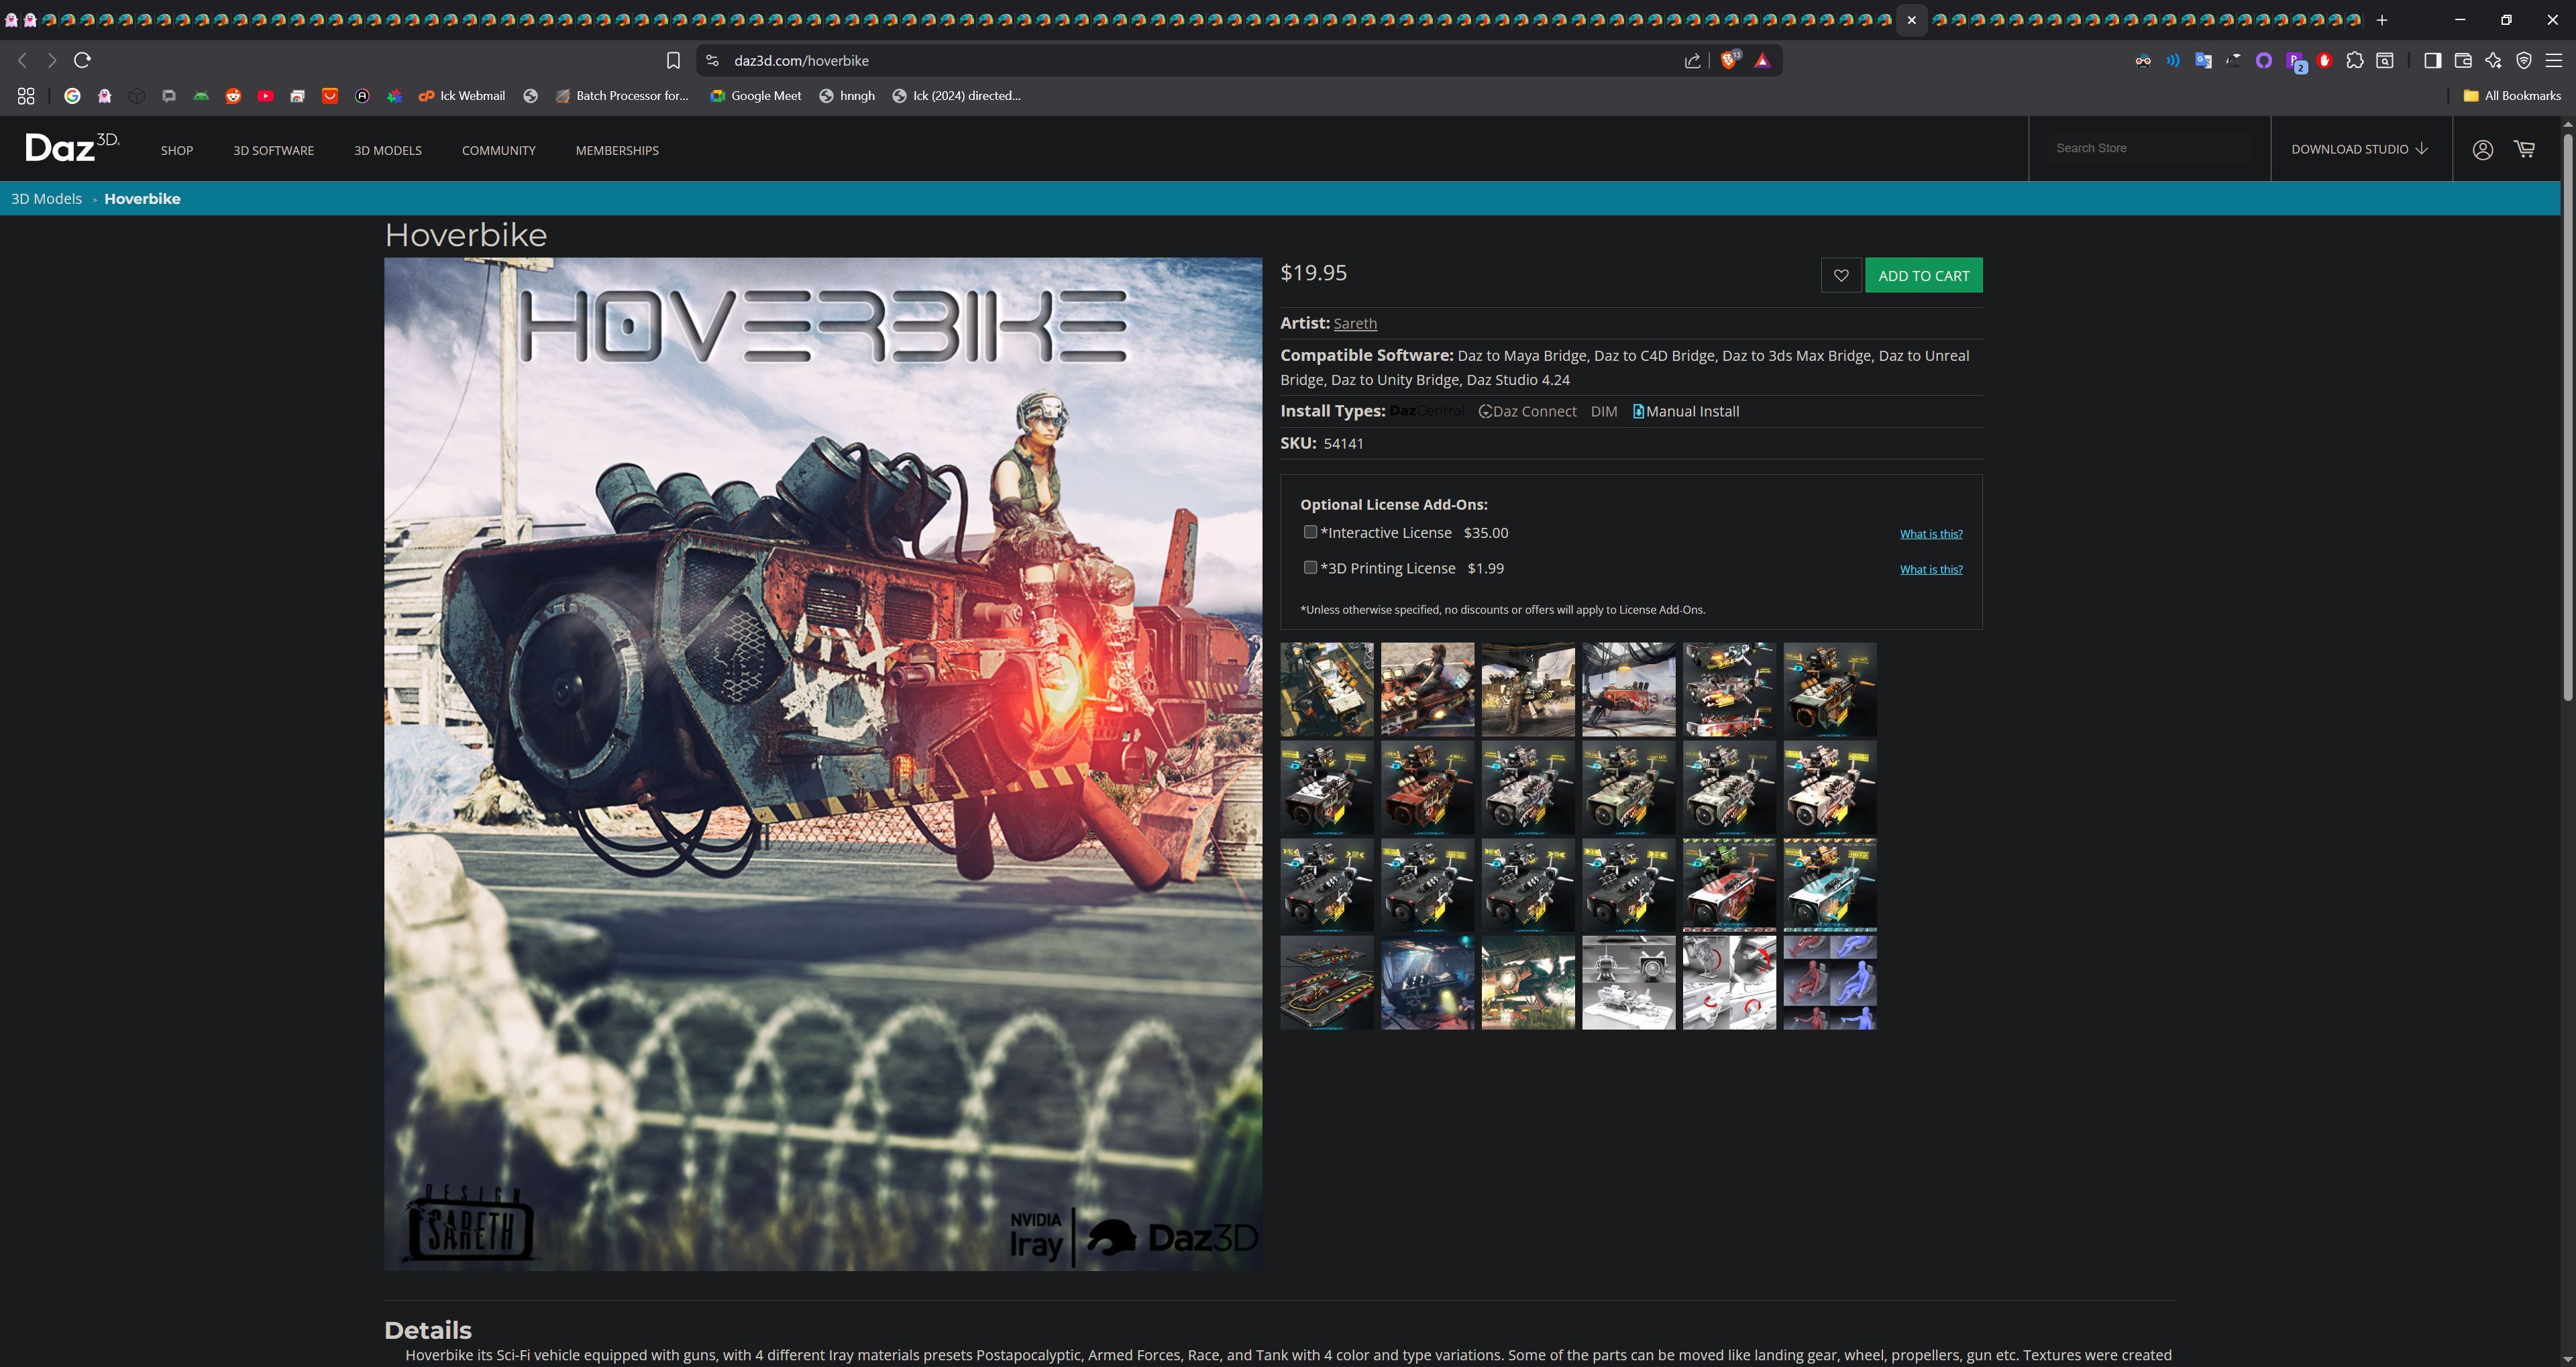This screenshot has width=2576, height=1367.
Task: Click the share page icon
Action: (x=1692, y=61)
